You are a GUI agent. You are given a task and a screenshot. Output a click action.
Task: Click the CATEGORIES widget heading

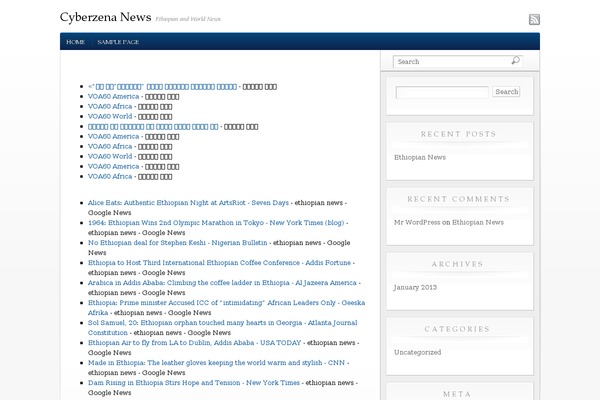click(x=457, y=329)
